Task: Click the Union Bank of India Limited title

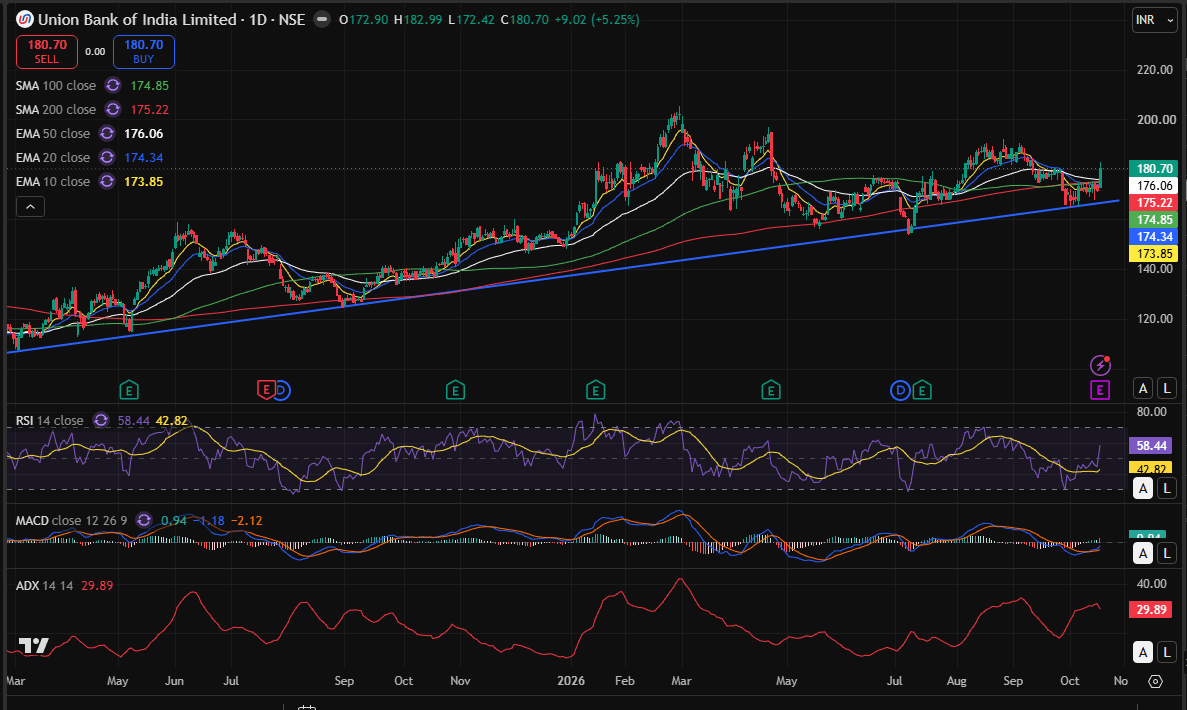Action: tap(137, 20)
